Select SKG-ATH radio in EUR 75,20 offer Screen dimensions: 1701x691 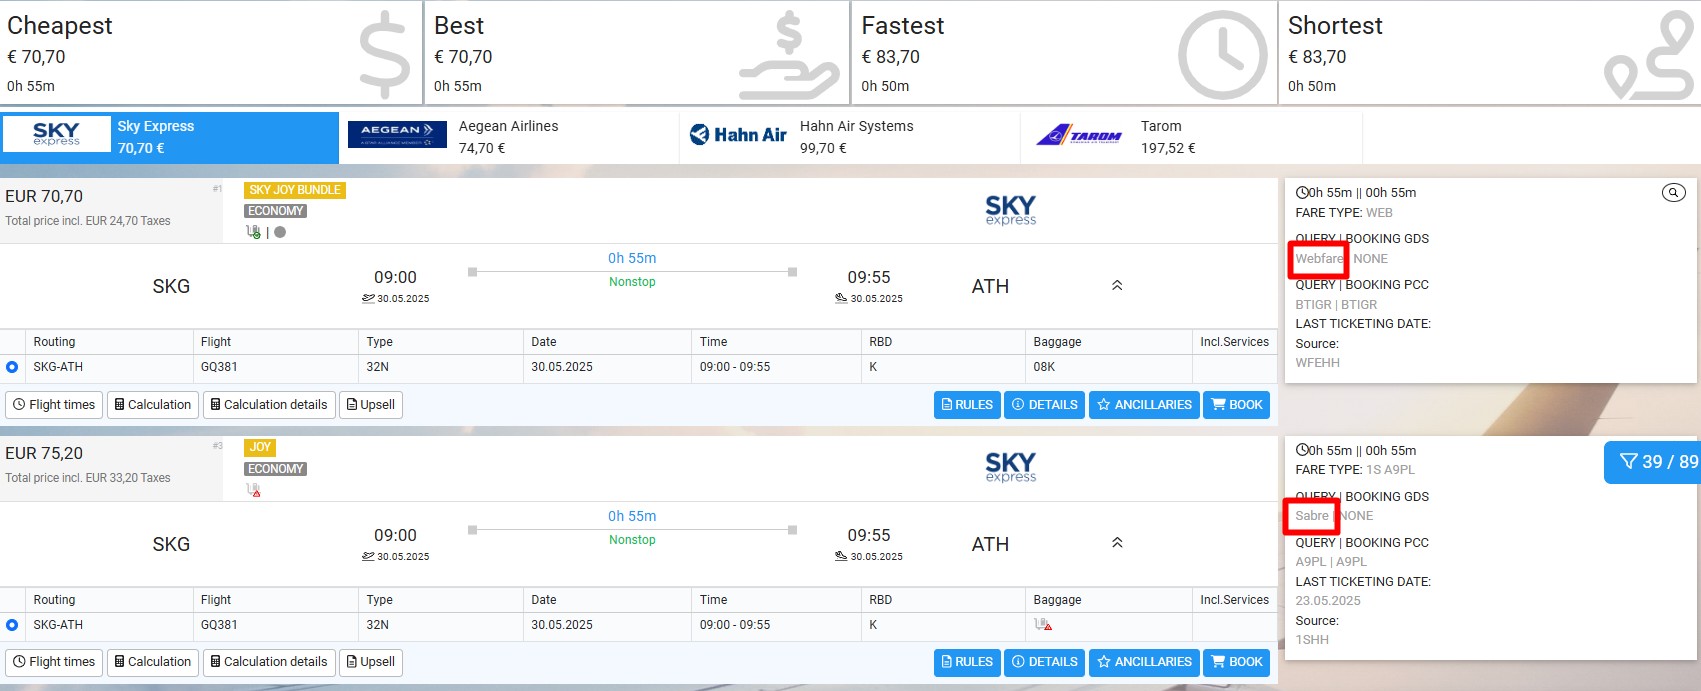[12, 625]
